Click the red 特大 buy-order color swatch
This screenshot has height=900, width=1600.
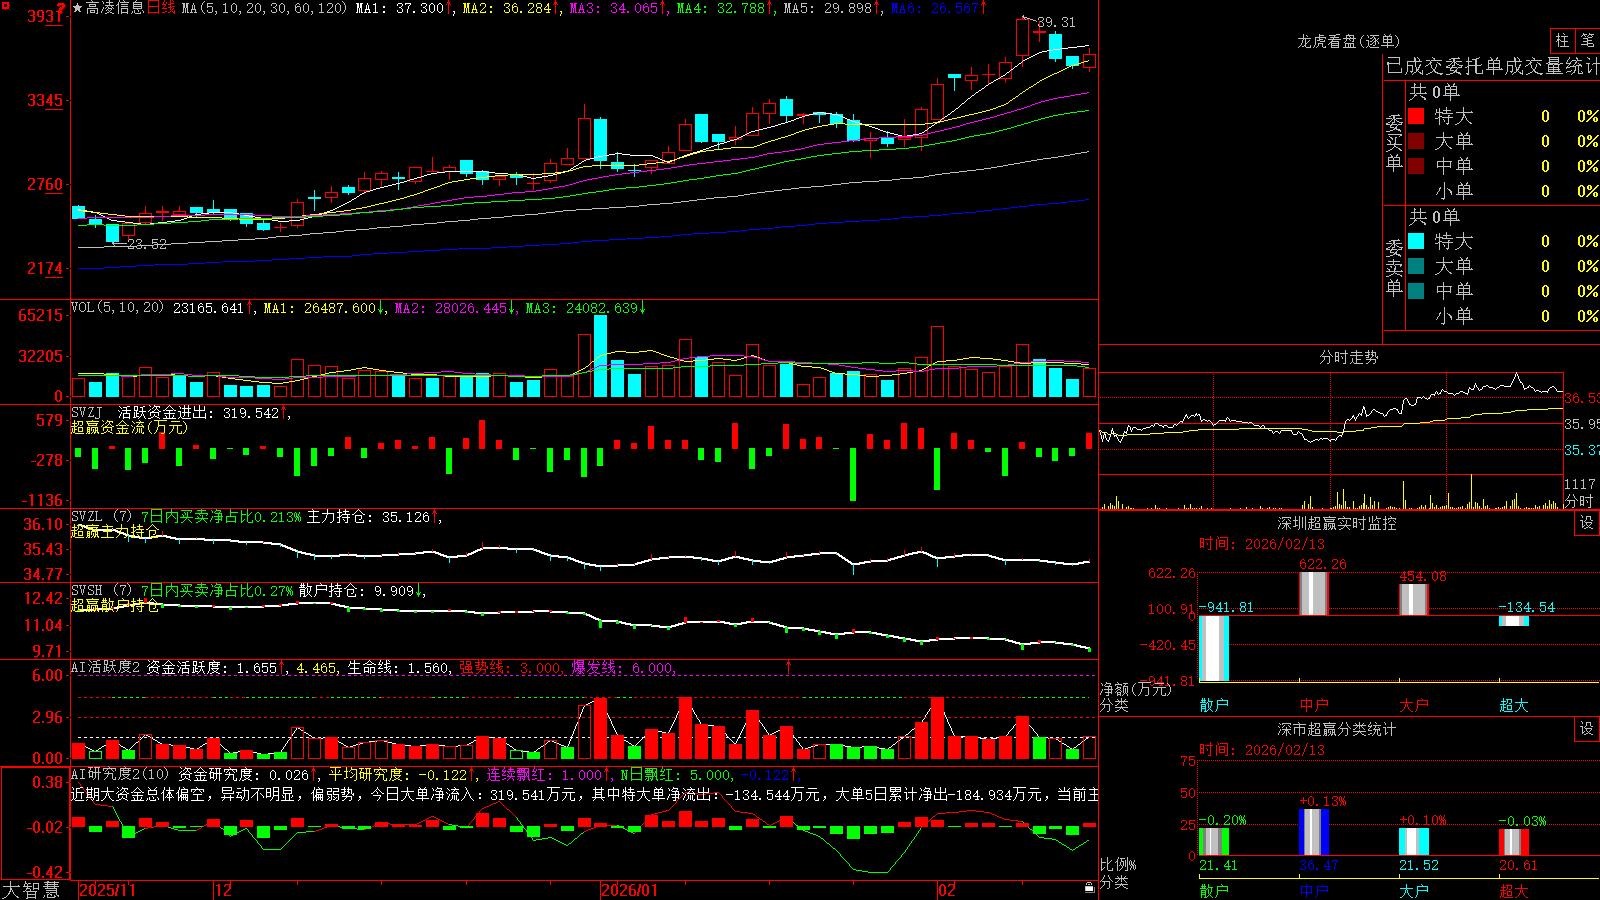click(1416, 116)
